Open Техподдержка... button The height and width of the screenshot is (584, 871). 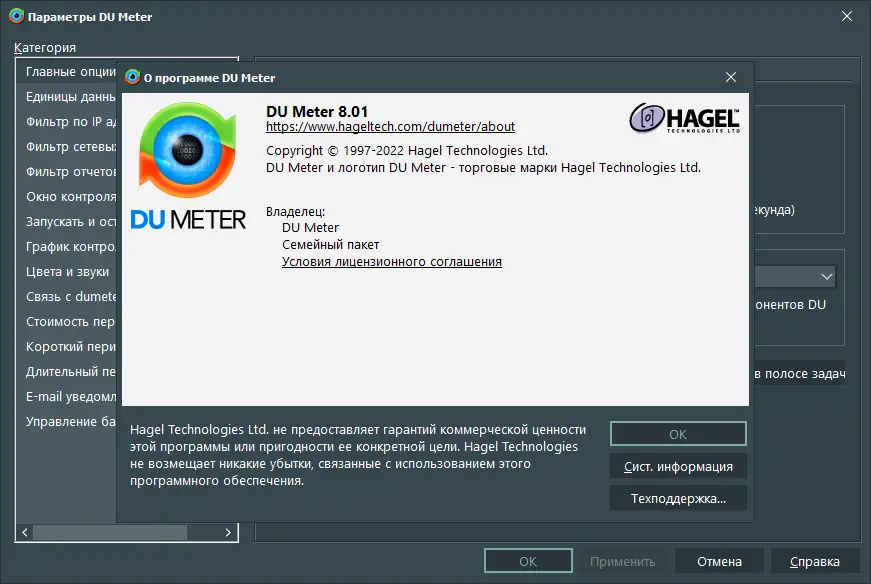[678, 498]
